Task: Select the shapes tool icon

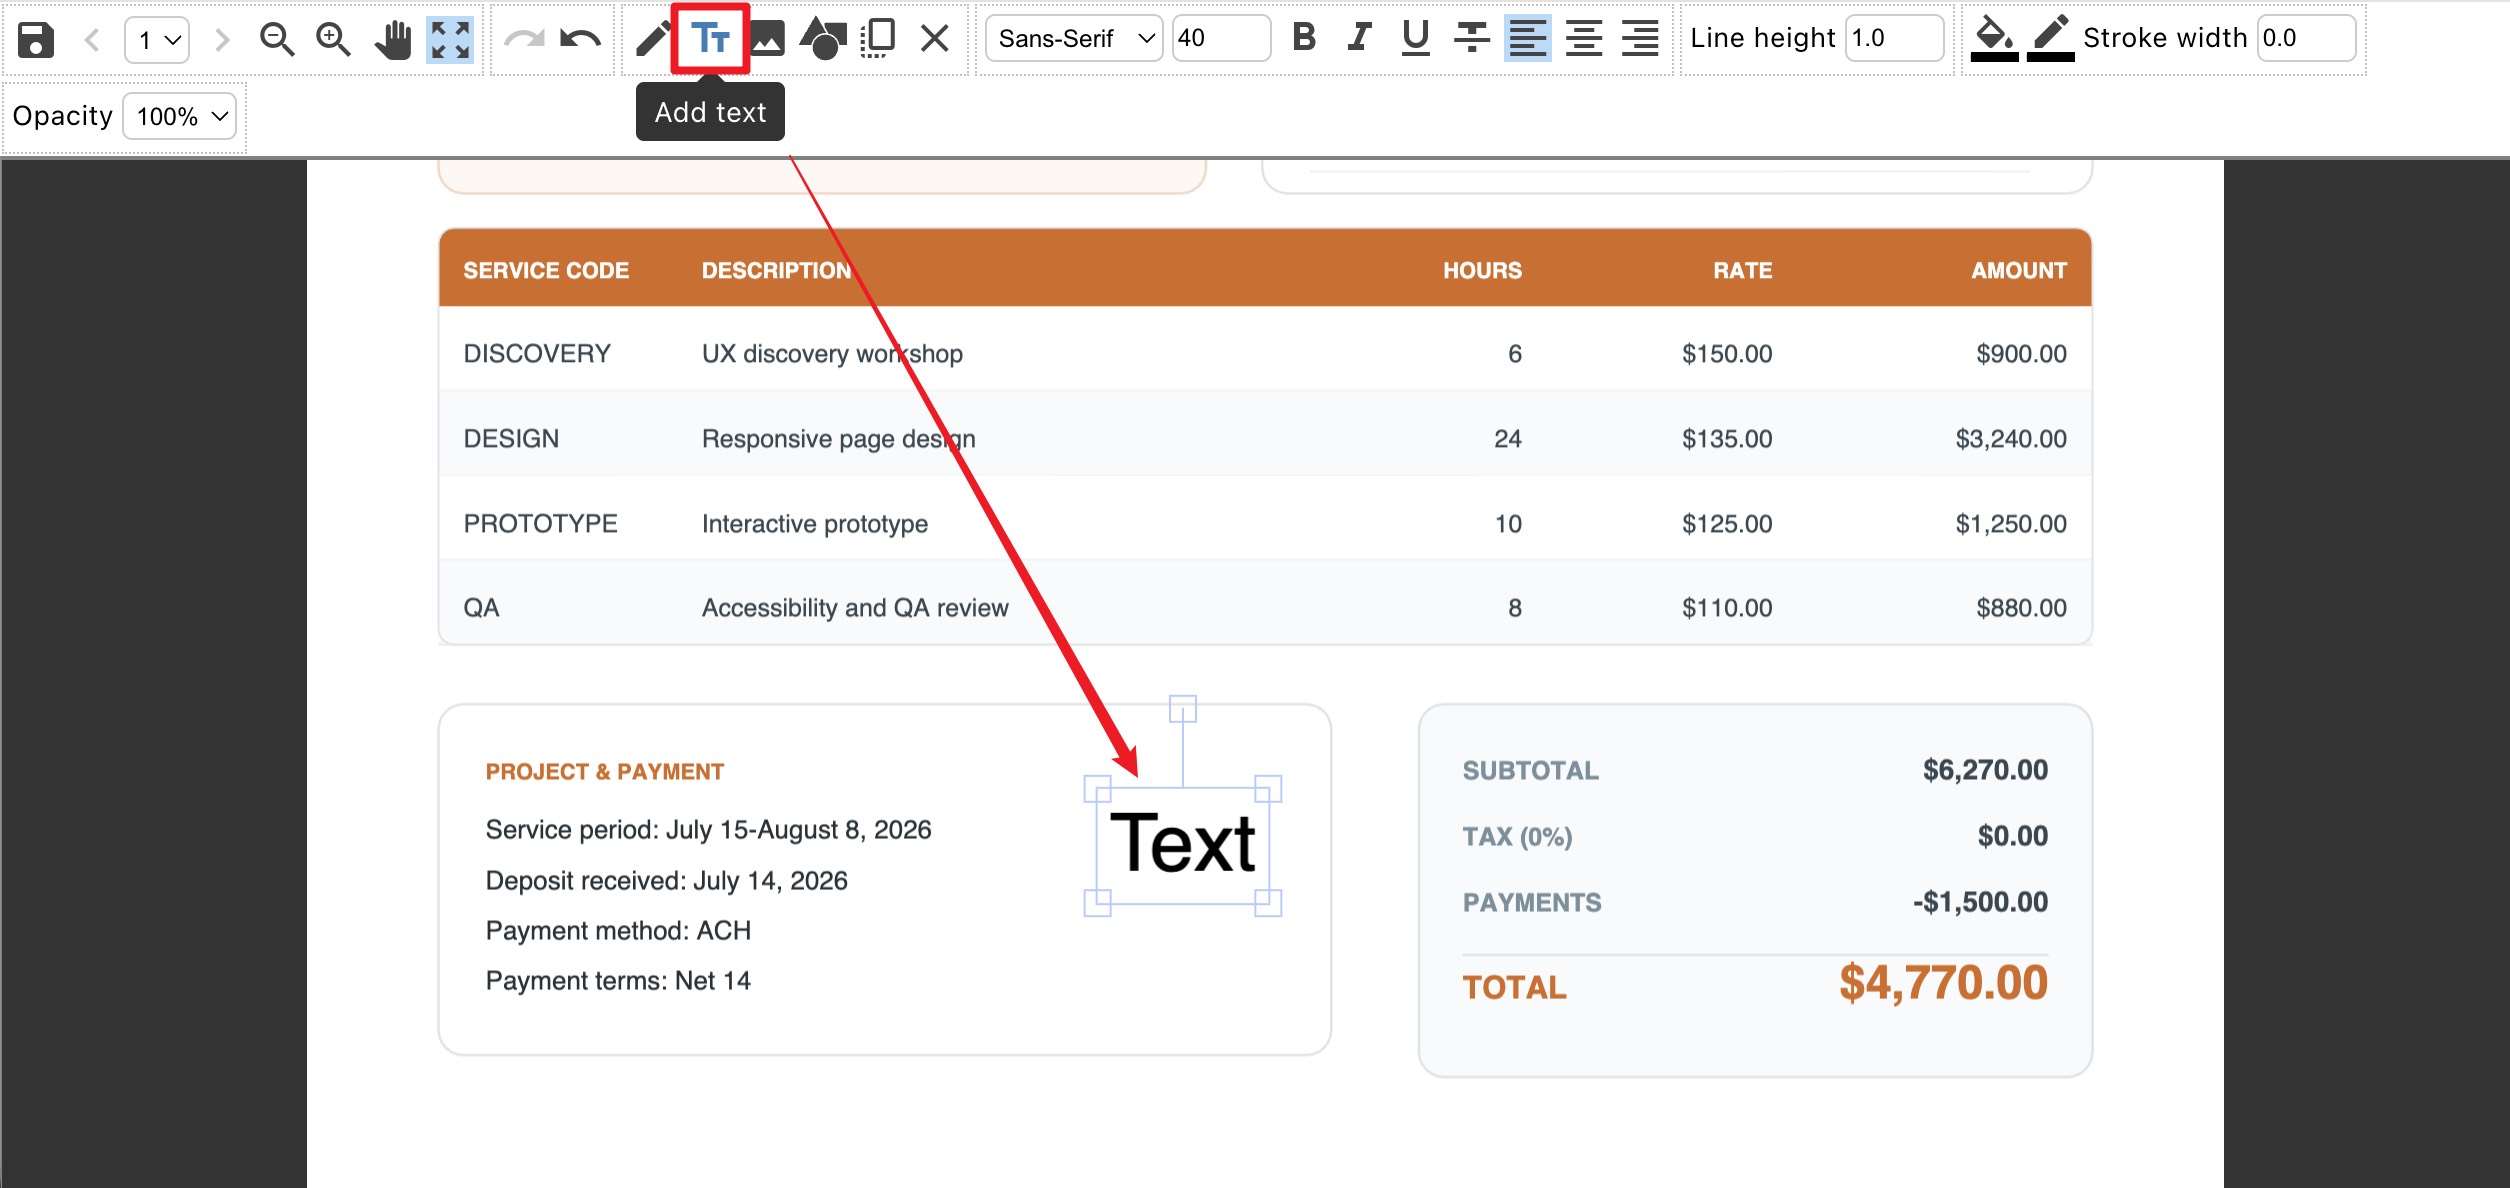Action: (x=824, y=39)
